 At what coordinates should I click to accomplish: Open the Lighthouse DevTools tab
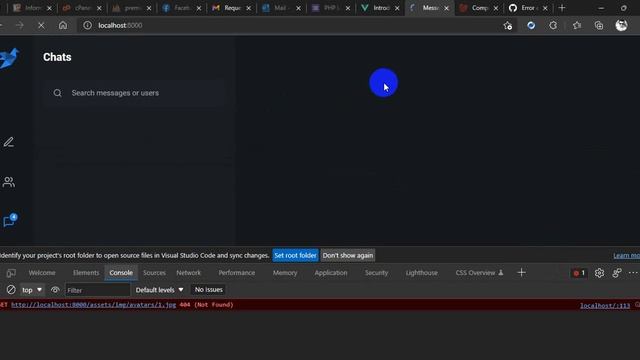point(422,273)
